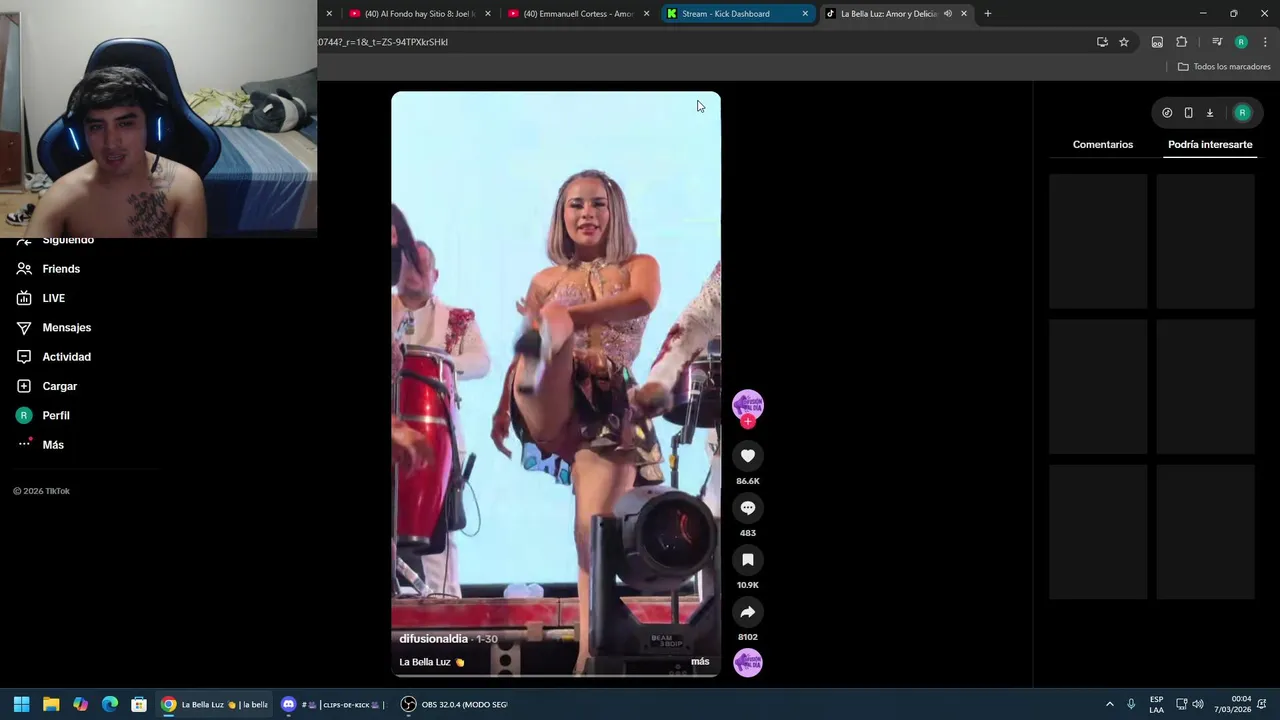1280x720 pixels.
Task: Switch to the Podría interesarte tab
Action: tap(1210, 145)
